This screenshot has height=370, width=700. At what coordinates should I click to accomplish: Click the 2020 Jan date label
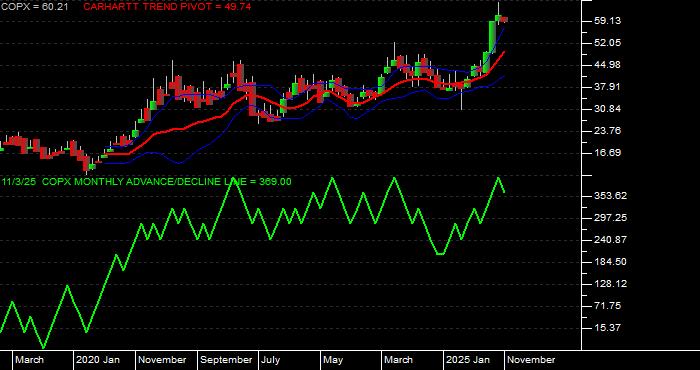(98, 360)
